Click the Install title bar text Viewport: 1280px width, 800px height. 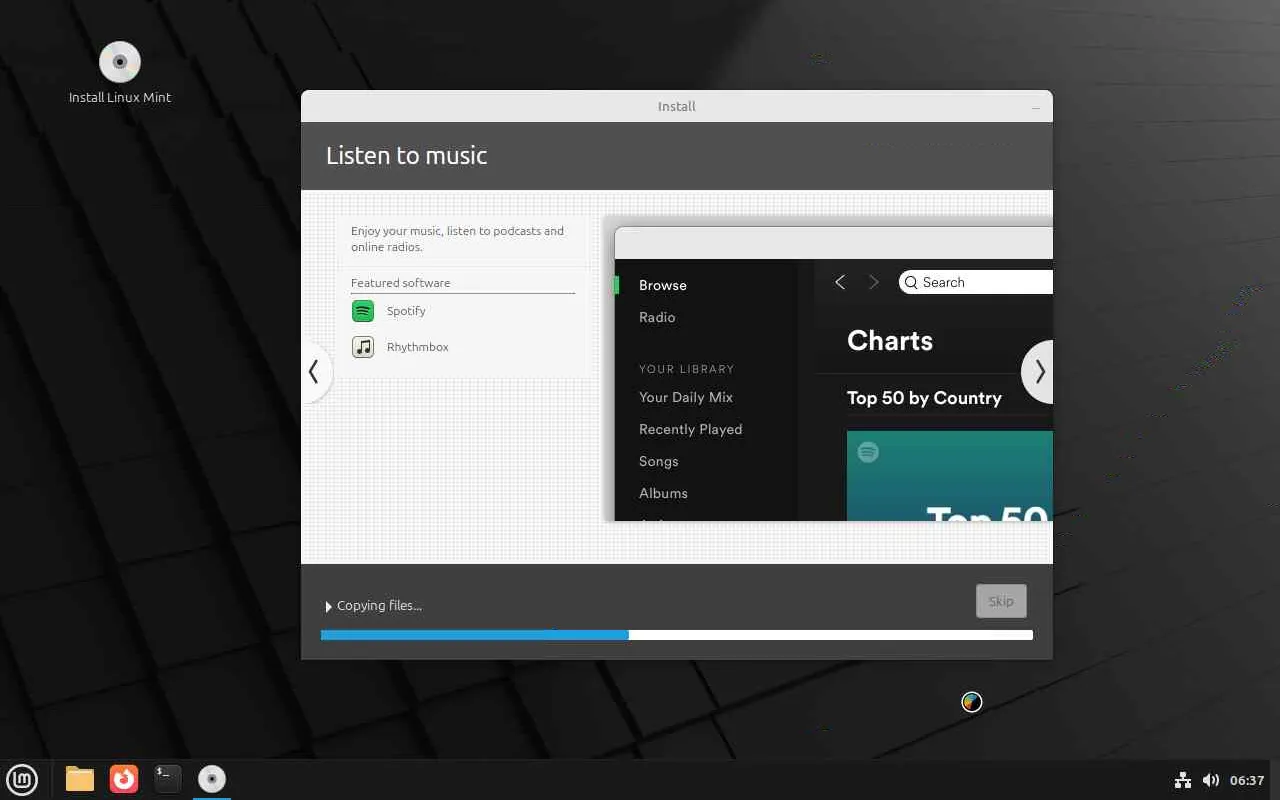pyautogui.click(x=677, y=107)
